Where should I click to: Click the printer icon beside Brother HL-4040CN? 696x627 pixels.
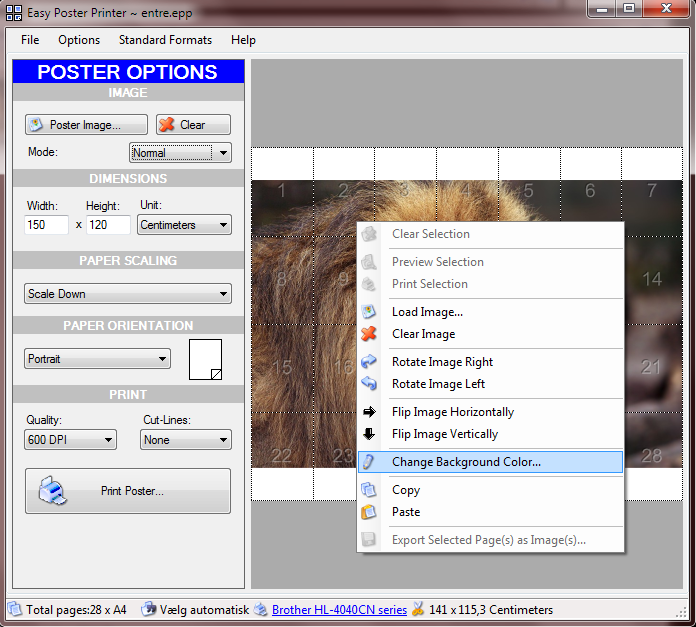pyautogui.click(x=261, y=610)
